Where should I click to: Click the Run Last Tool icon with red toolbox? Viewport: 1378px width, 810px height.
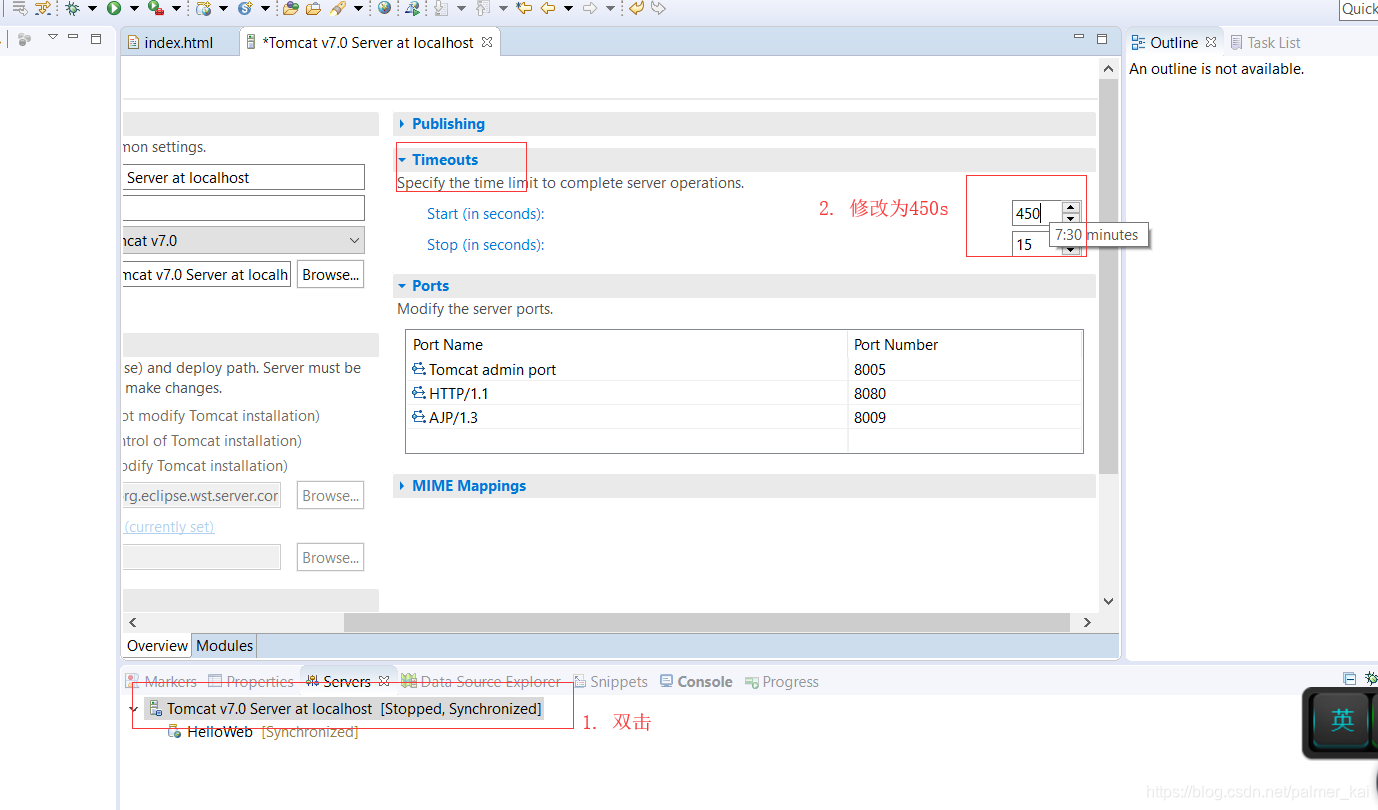point(155,9)
